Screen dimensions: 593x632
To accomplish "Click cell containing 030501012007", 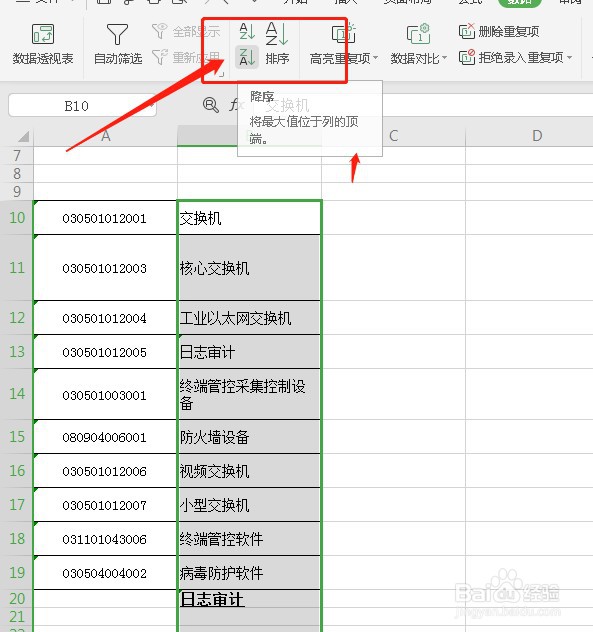I will point(105,505).
